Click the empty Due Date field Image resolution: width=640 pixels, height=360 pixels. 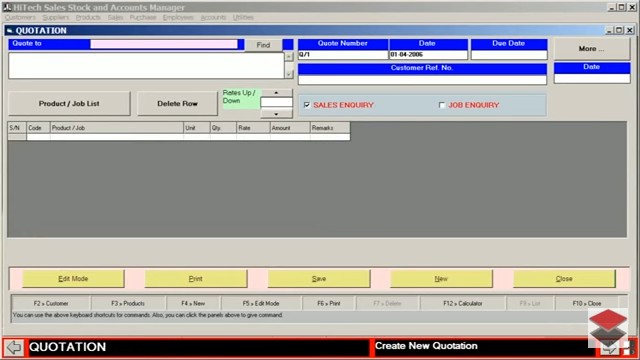click(x=509, y=55)
